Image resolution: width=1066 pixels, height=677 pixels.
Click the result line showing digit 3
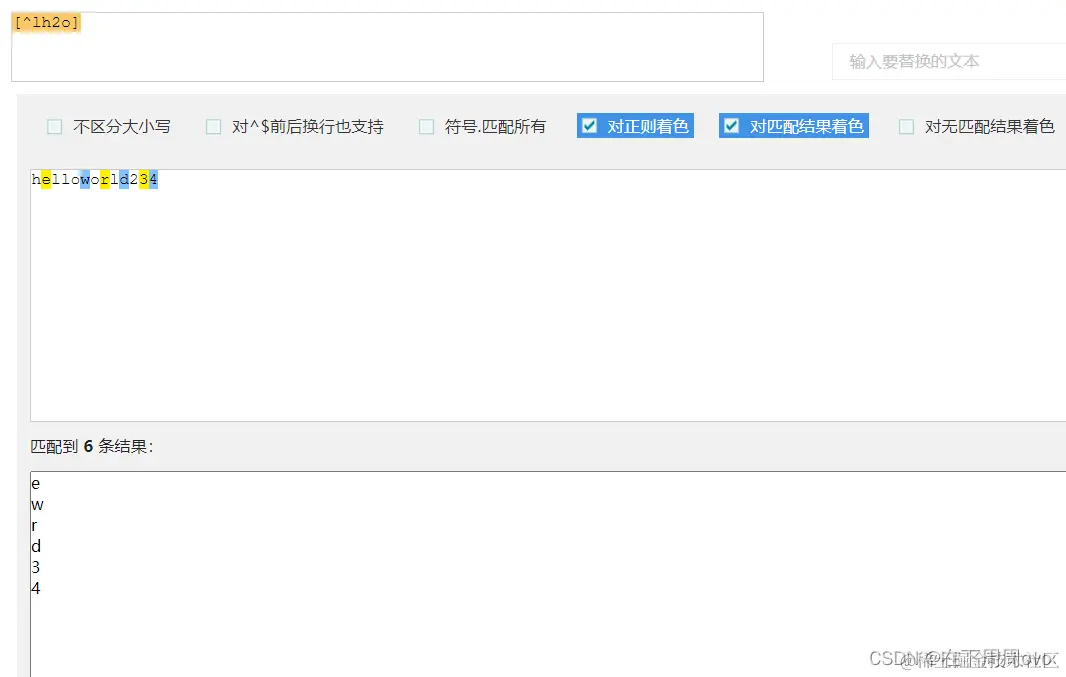click(35, 567)
